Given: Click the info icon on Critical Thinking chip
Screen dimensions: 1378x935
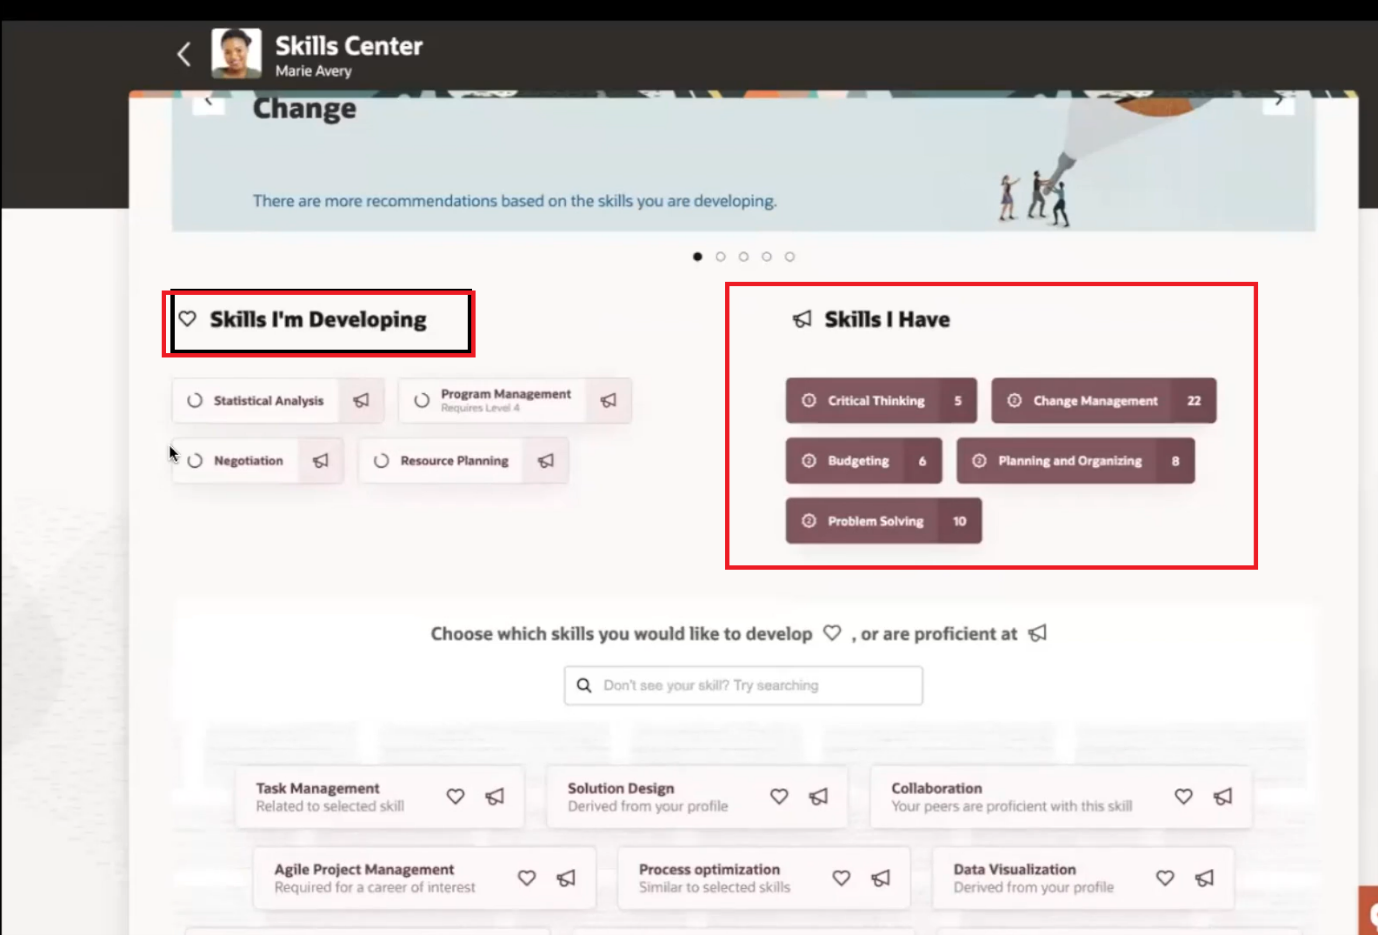Looking at the screenshot, I should [x=809, y=400].
